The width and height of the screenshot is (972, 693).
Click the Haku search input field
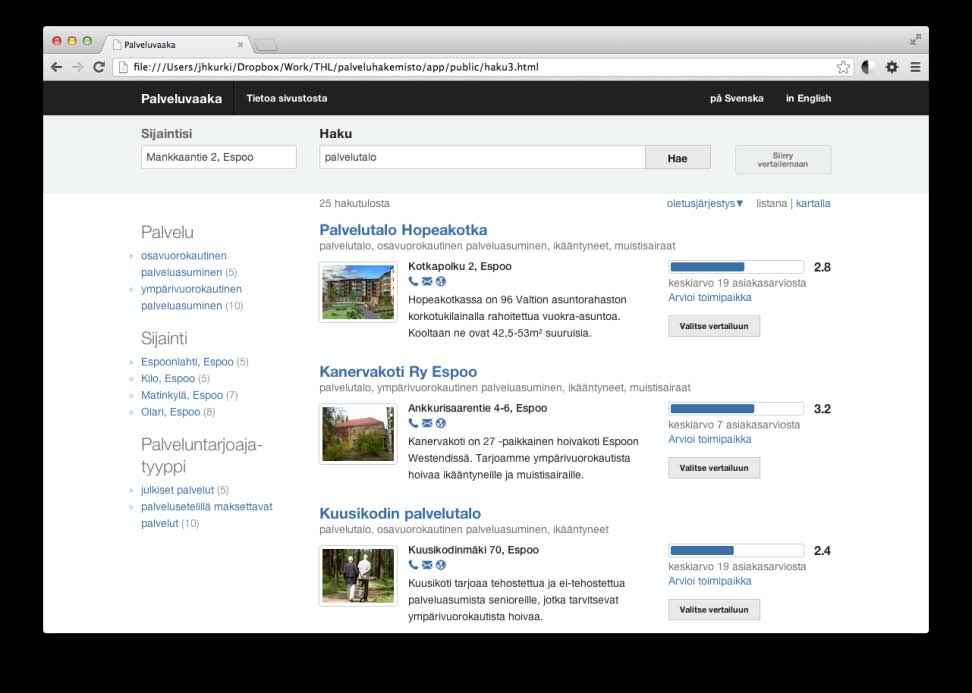point(482,157)
